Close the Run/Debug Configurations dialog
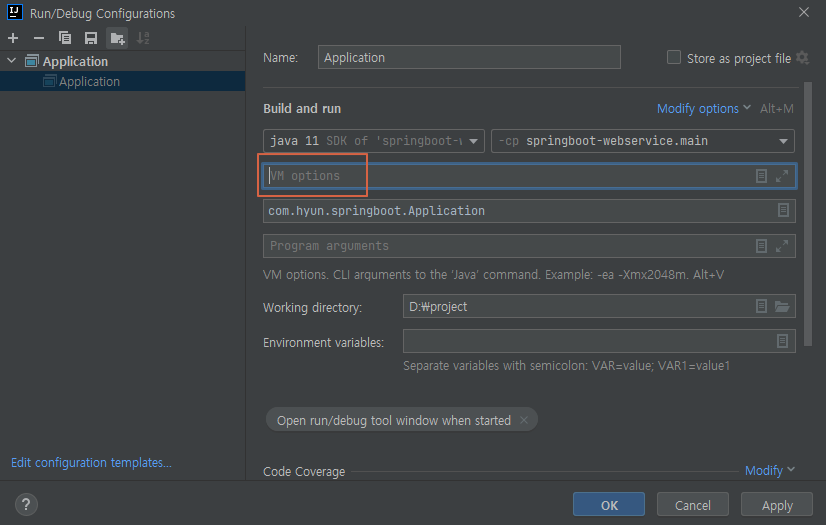Image resolution: width=826 pixels, height=525 pixels. [804, 12]
